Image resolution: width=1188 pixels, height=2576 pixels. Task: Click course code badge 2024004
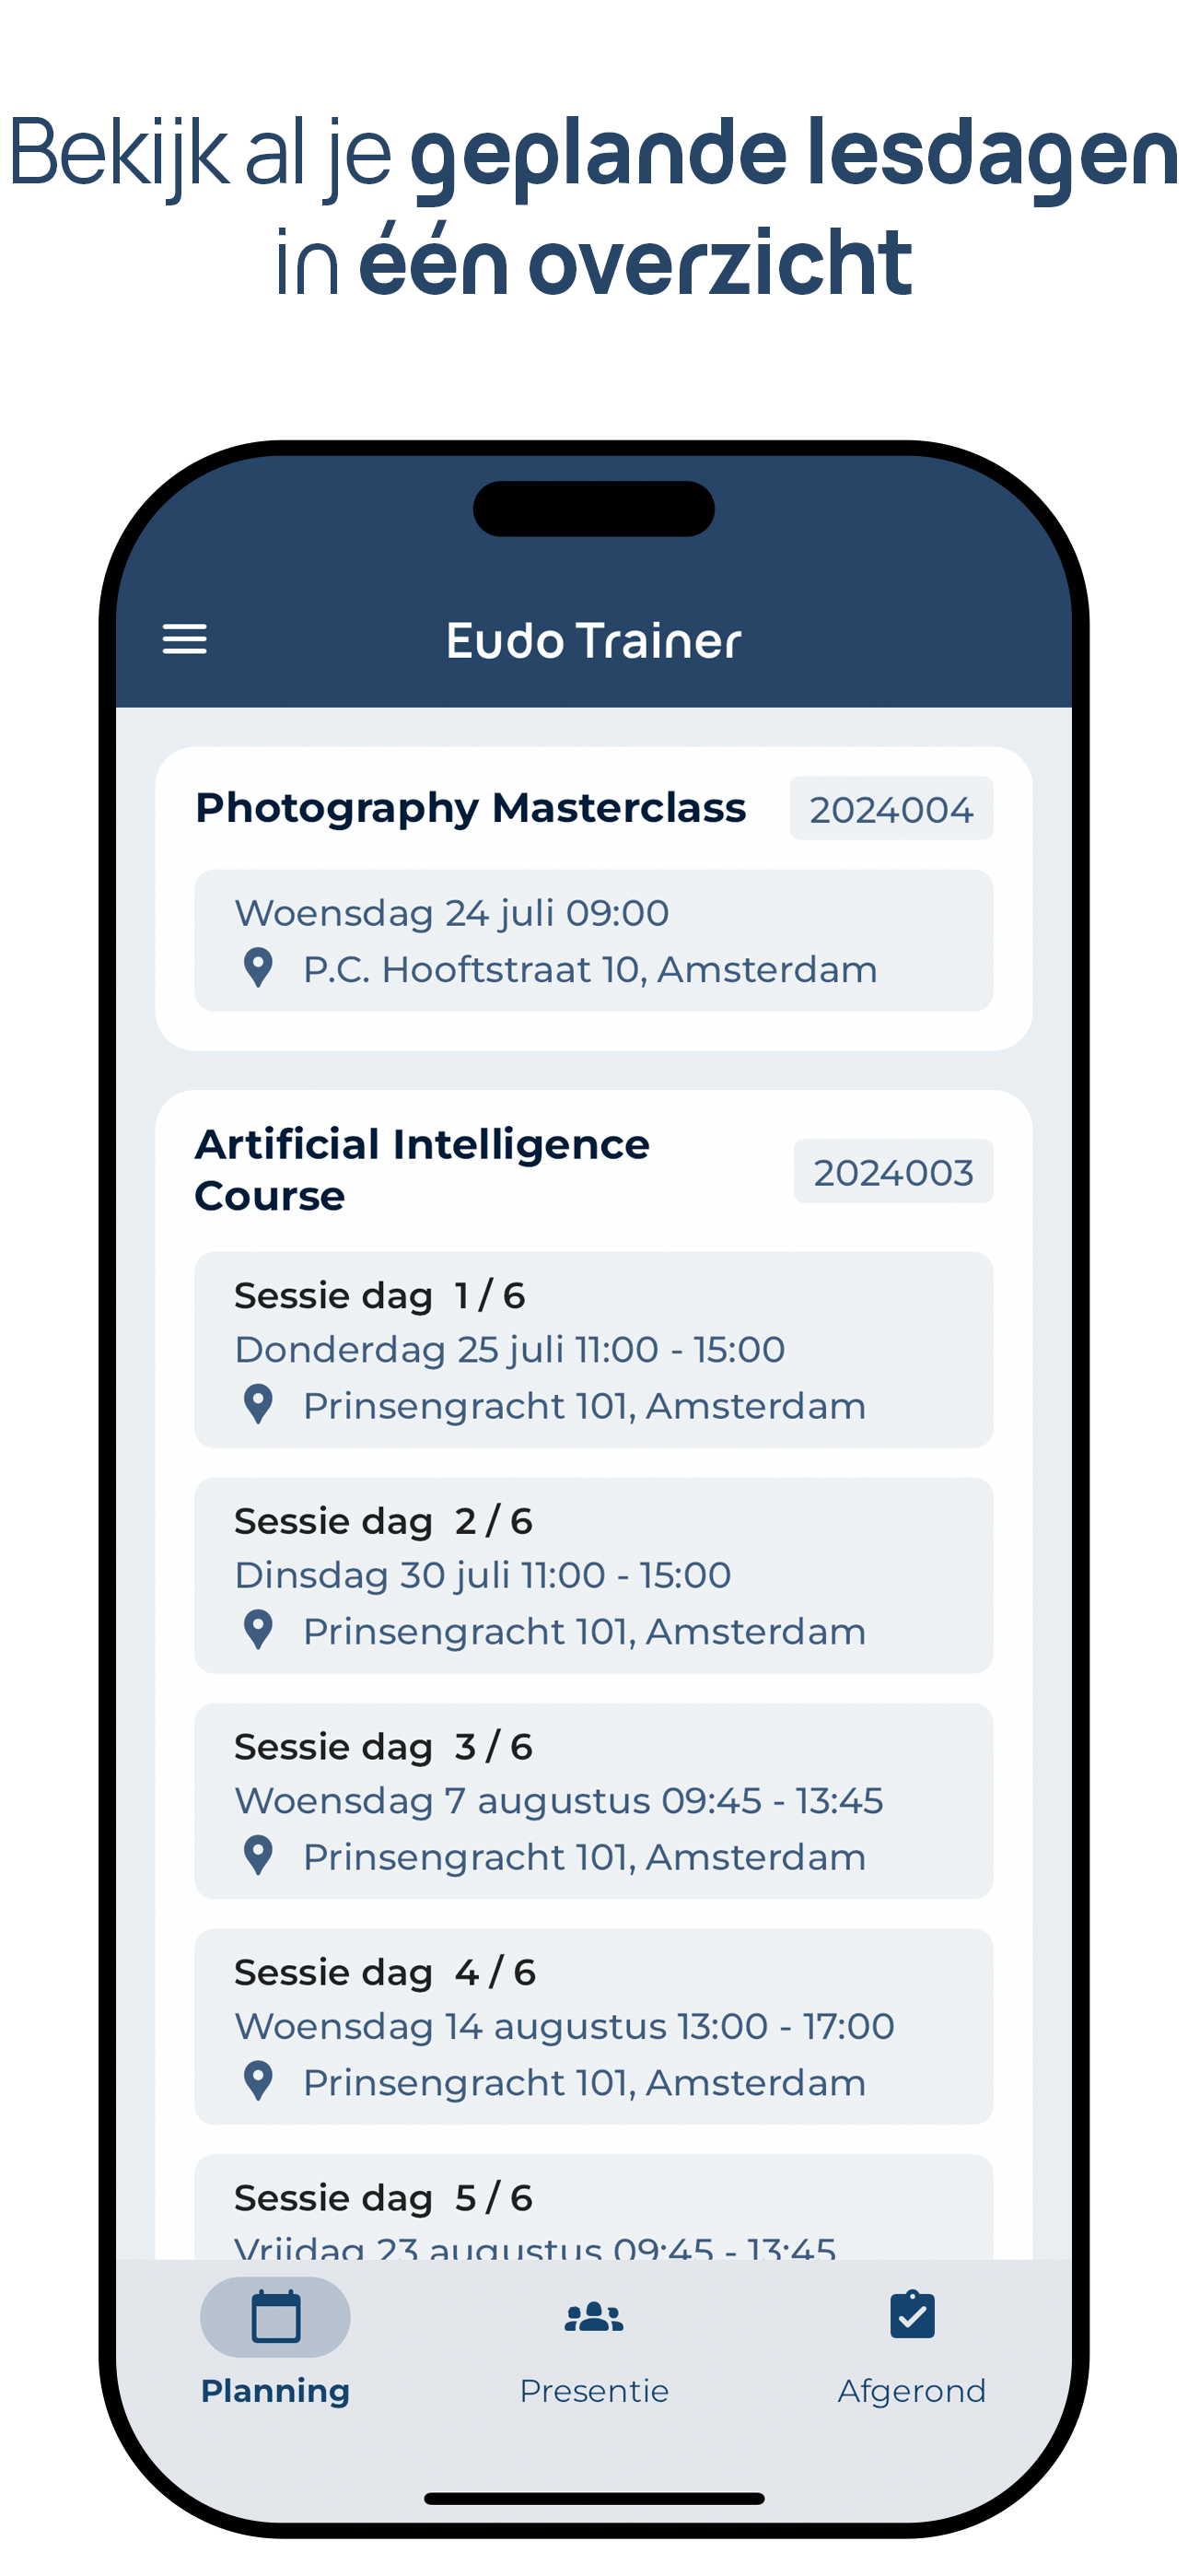(x=890, y=808)
